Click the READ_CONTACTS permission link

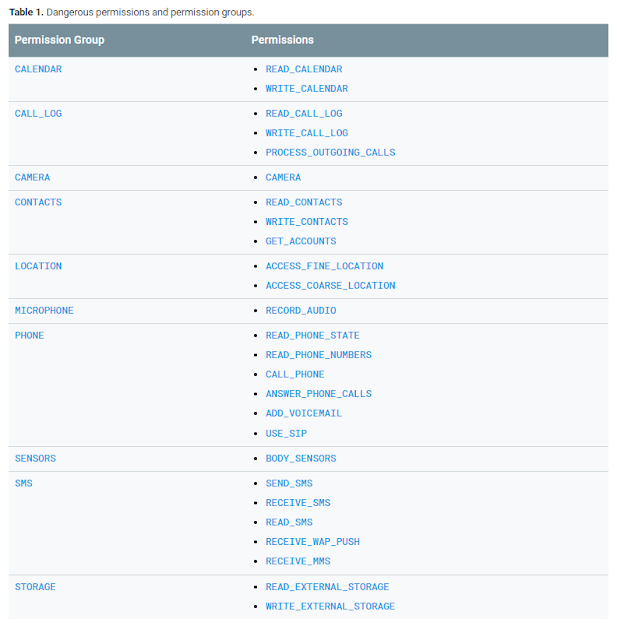[304, 202]
